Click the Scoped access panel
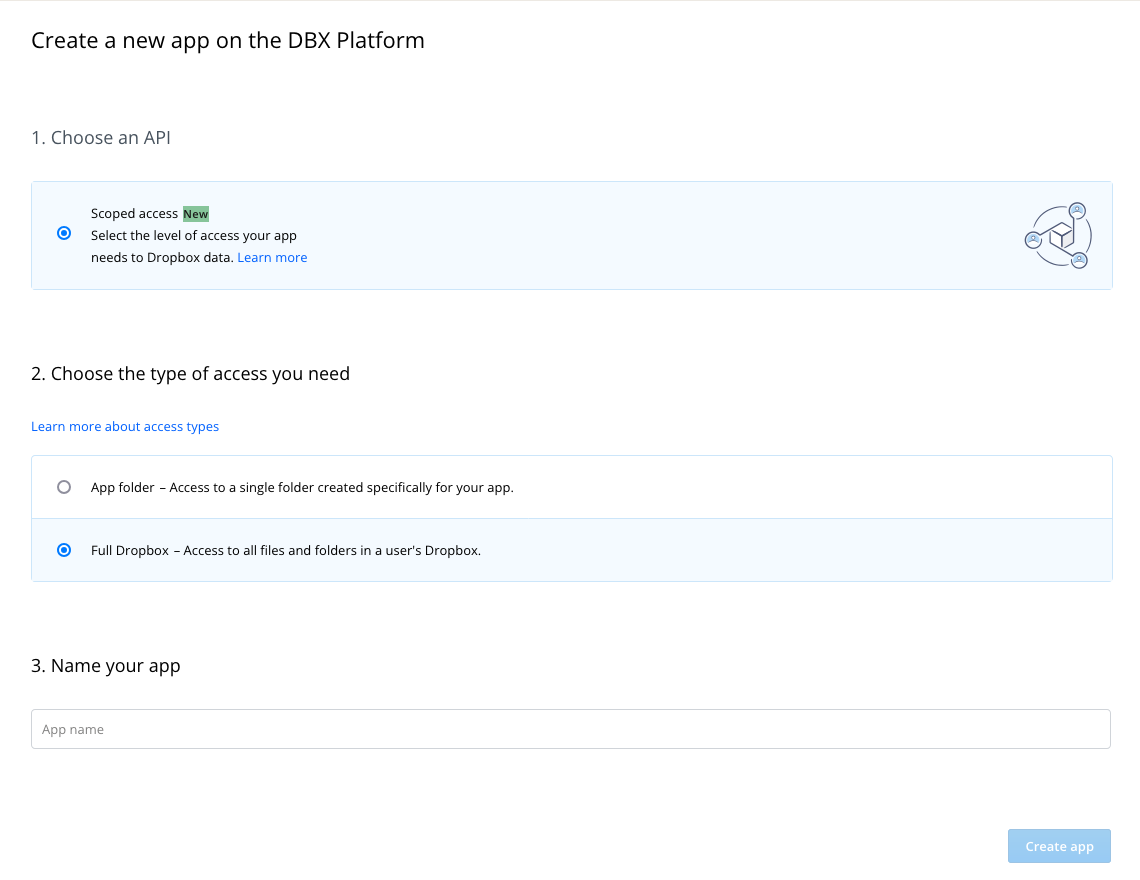Viewport: 1140px width, 880px height. point(571,236)
